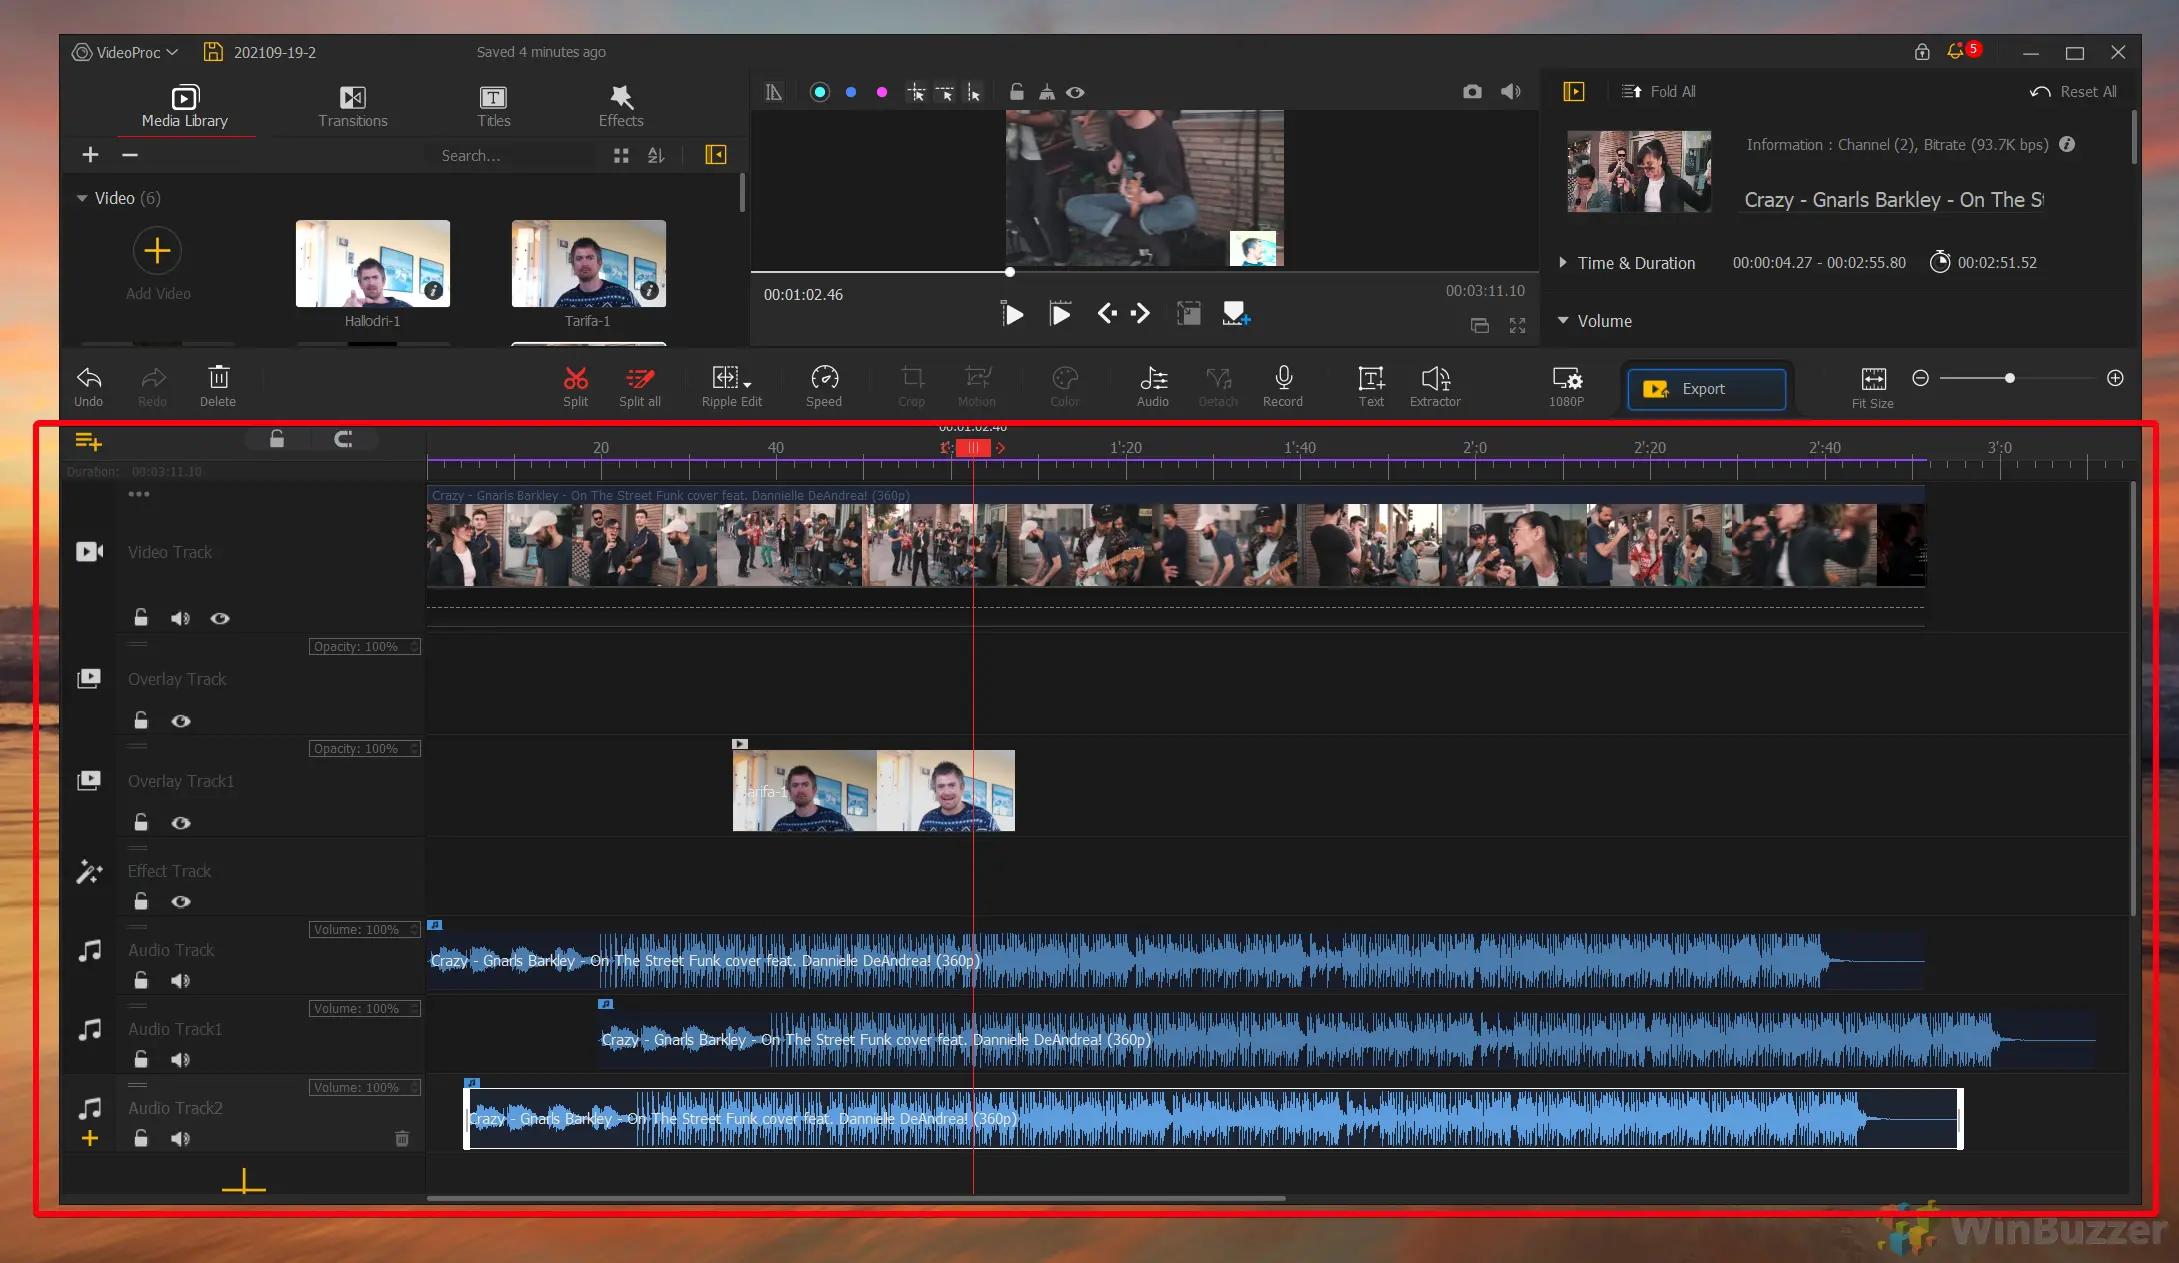Image resolution: width=2179 pixels, height=1263 pixels.
Task: Hide Overlay Track1 using its eye icon
Action: click(x=181, y=823)
